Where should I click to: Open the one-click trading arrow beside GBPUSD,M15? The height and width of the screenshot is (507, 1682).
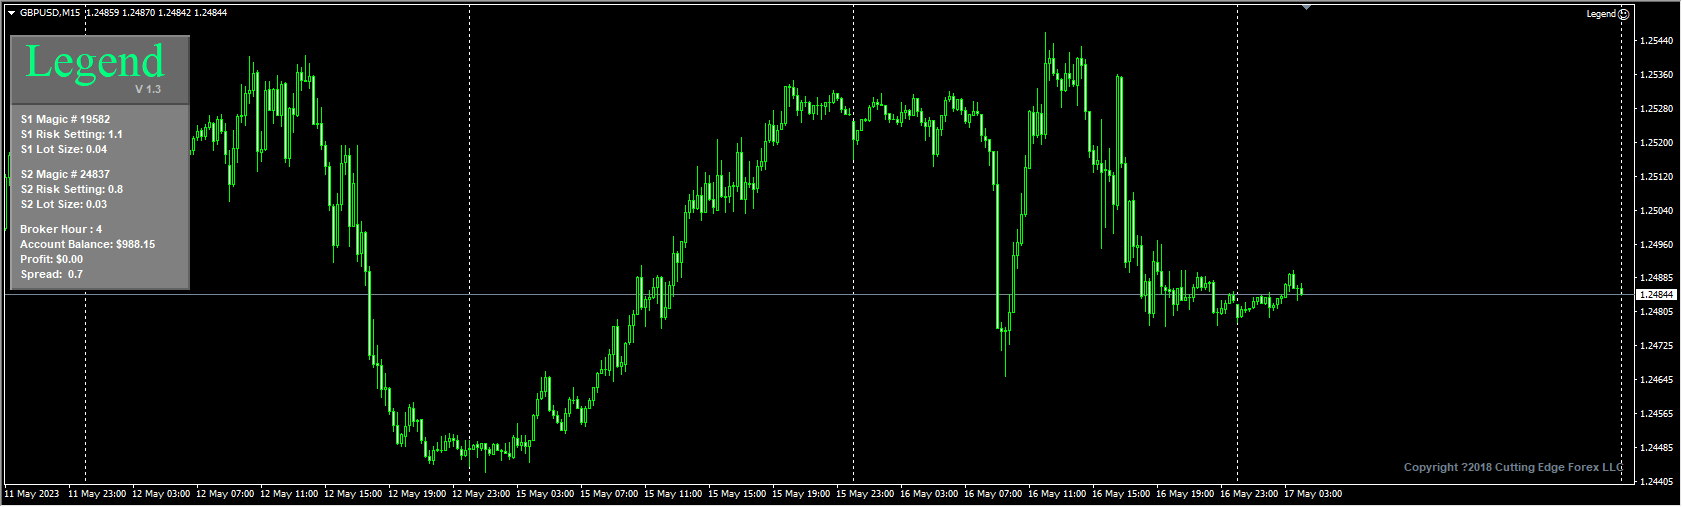[x=12, y=13]
